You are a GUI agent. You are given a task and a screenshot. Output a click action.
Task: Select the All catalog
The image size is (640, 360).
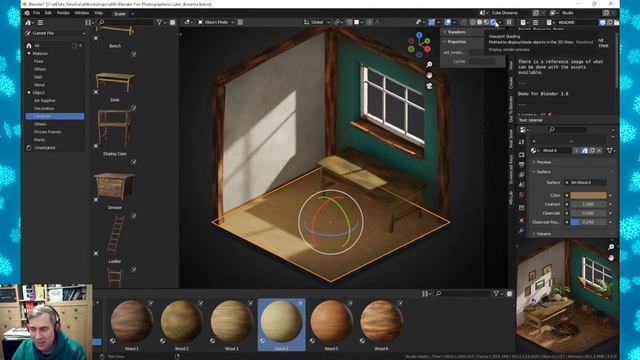click(37, 46)
